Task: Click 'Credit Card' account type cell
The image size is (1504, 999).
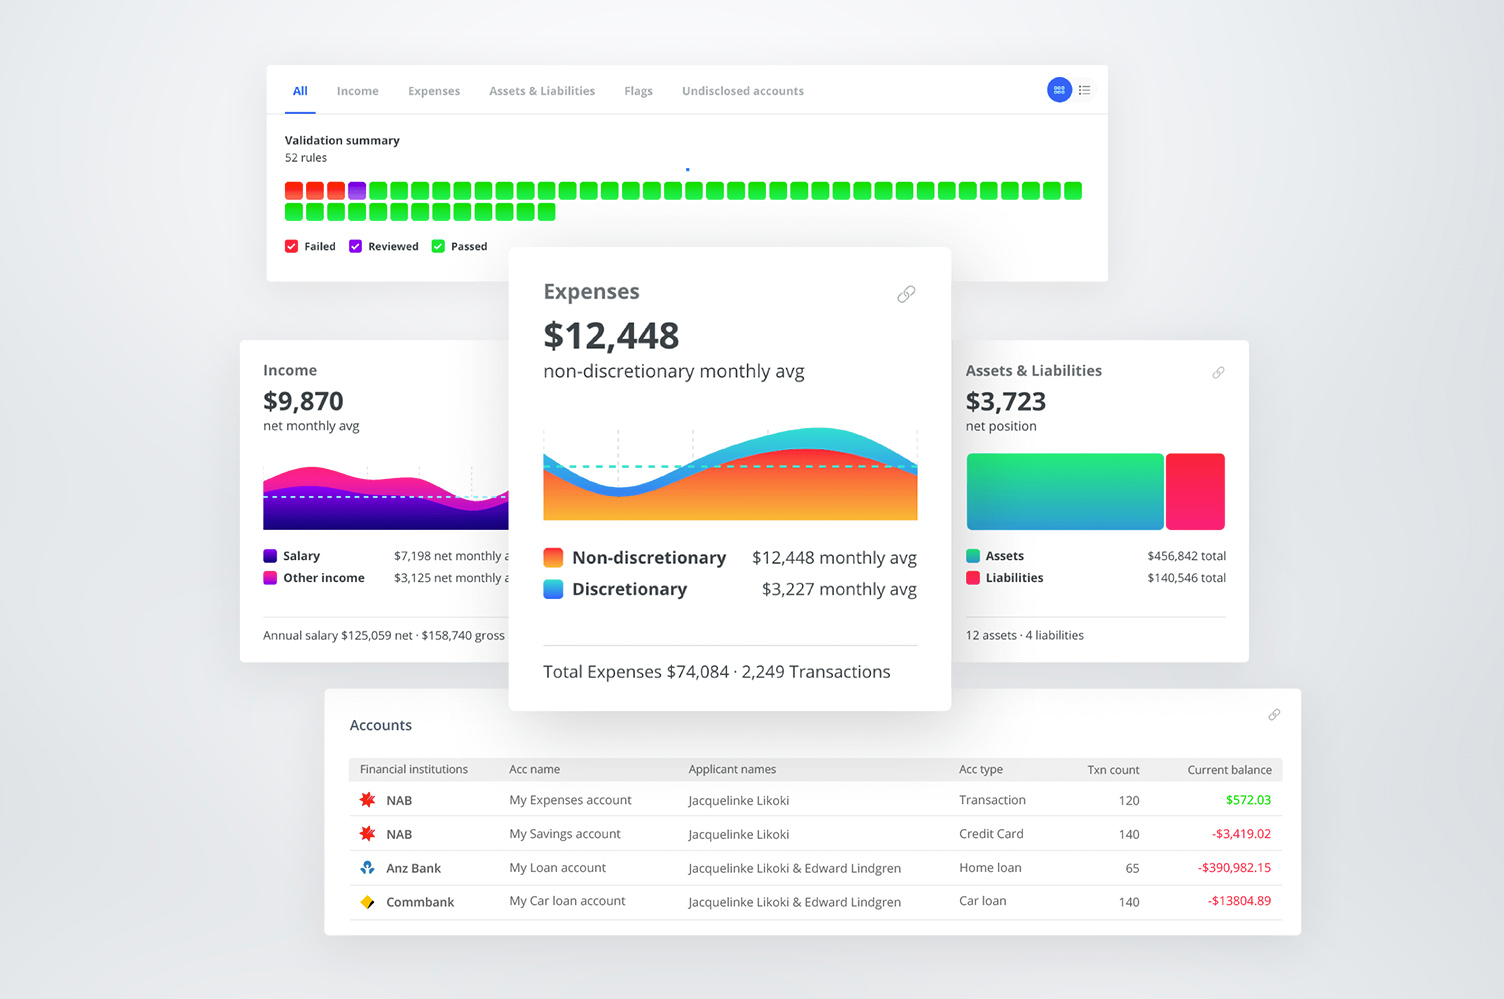Action: pyautogui.click(x=991, y=834)
